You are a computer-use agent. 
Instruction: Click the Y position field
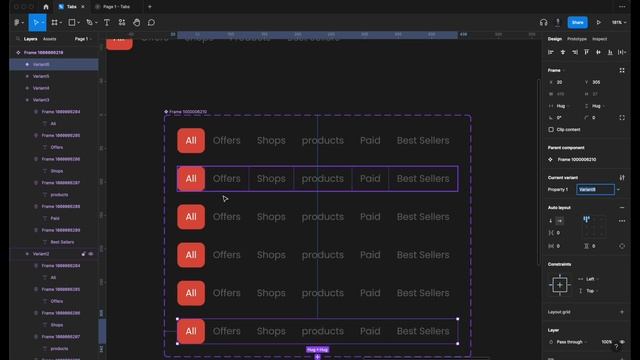click(599, 82)
